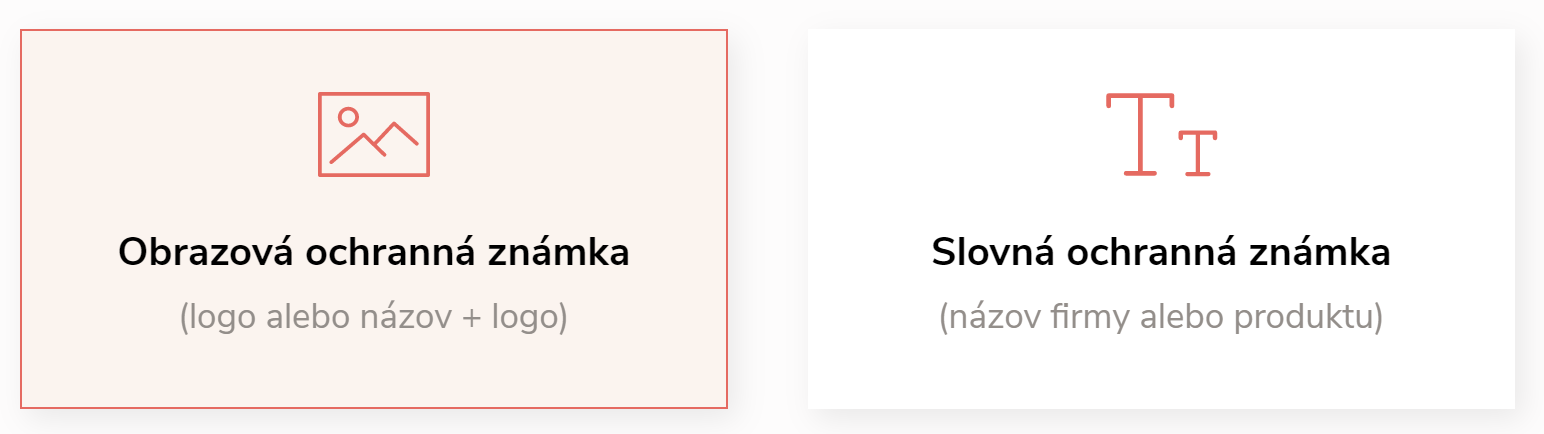Select the Obrazová ochranná známka card
Viewport: 1544px width, 434px height.
click(x=374, y=219)
